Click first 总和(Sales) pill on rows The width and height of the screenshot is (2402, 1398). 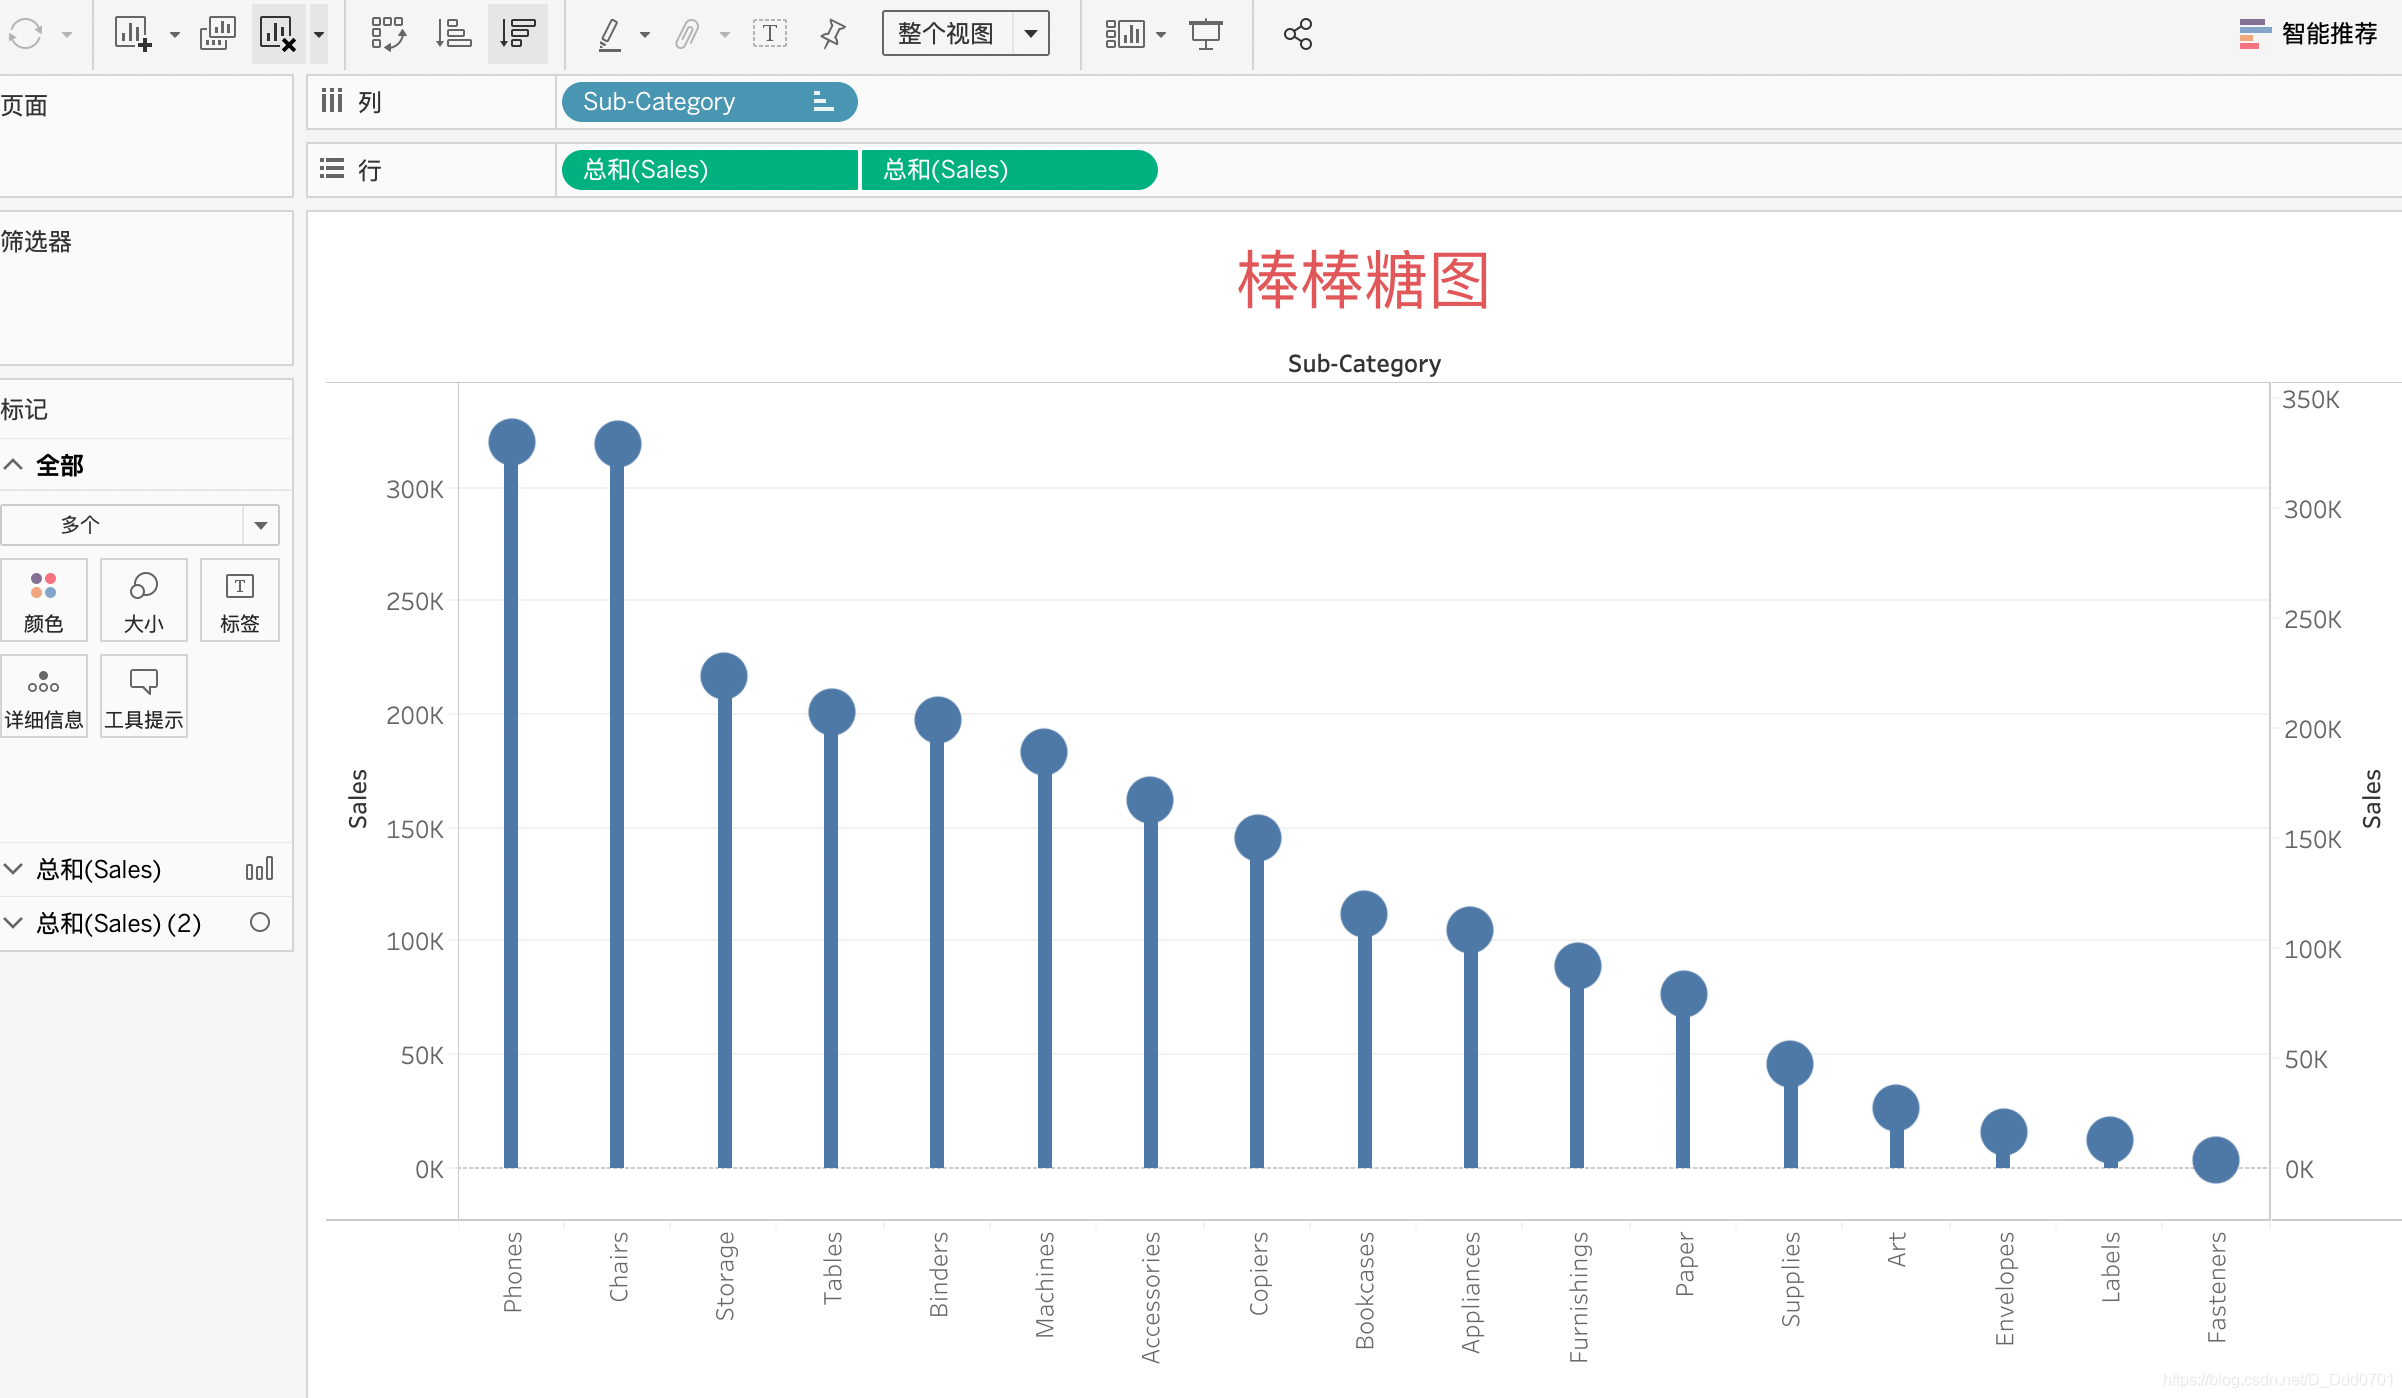[709, 170]
